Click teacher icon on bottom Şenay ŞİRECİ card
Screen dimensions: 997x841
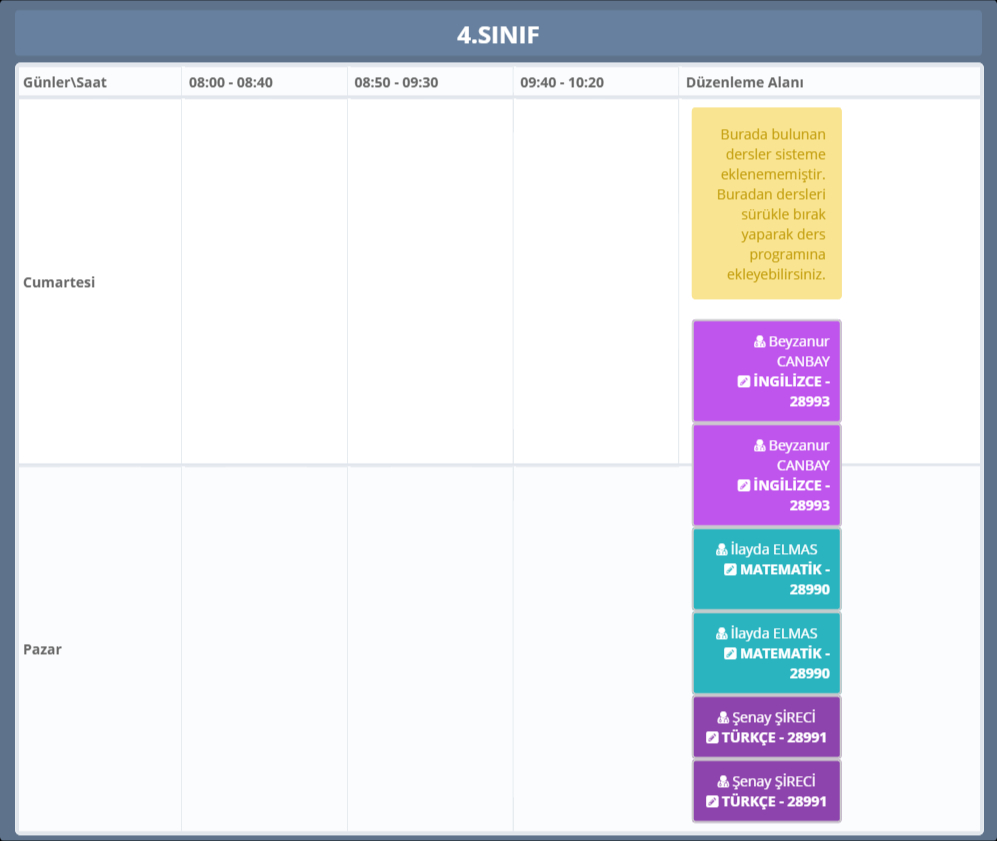723,781
